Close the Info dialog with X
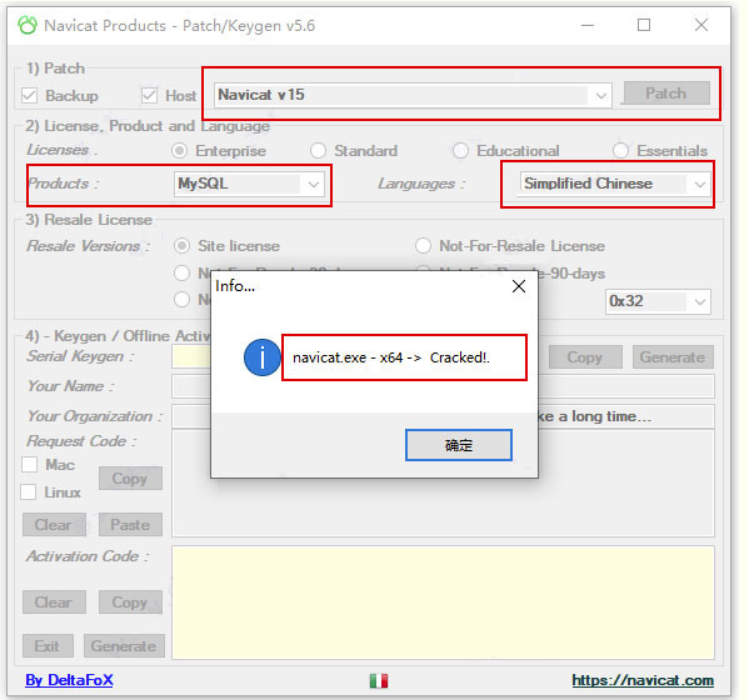The image size is (747, 700). [x=519, y=286]
